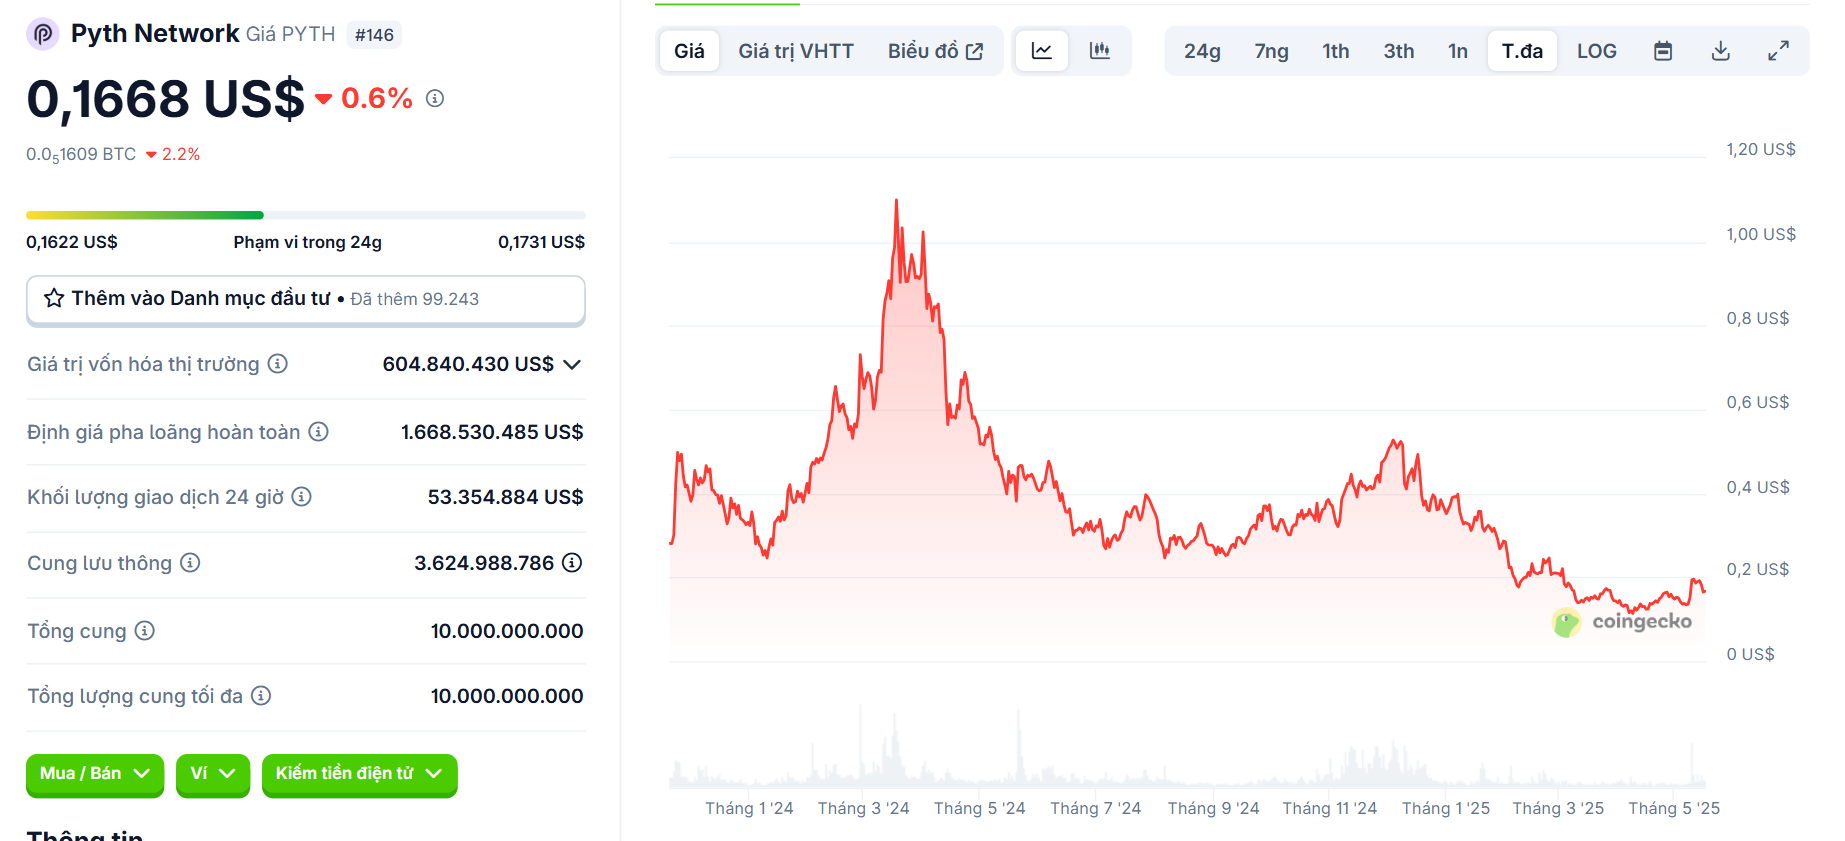
Task: Click Tháng 3 '24 axis label
Action: [863, 808]
